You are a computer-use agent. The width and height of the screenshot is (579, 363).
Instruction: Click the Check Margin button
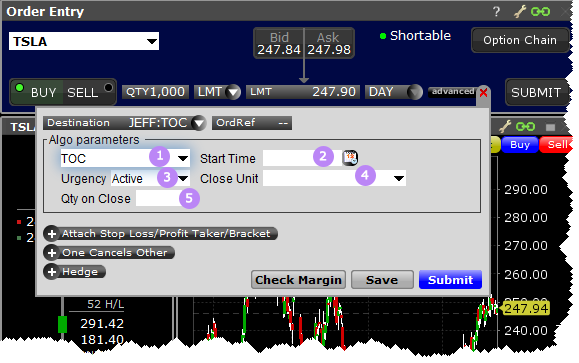298,280
